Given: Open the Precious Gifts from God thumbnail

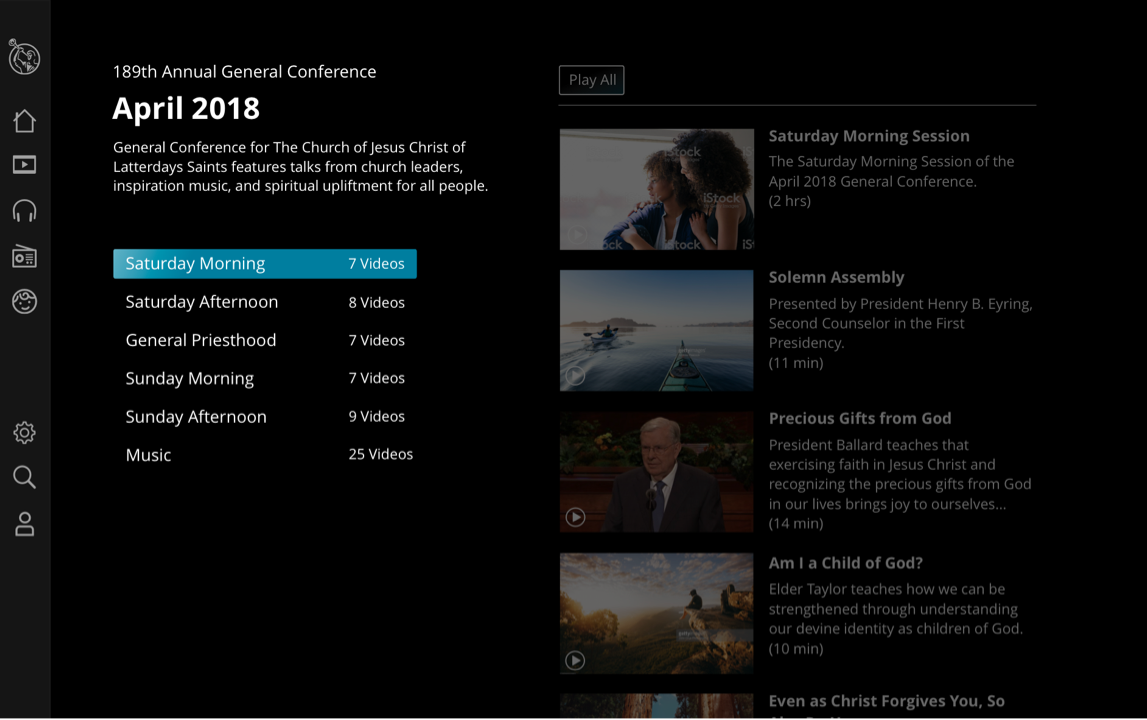Looking at the screenshot, I should point(656,472).
